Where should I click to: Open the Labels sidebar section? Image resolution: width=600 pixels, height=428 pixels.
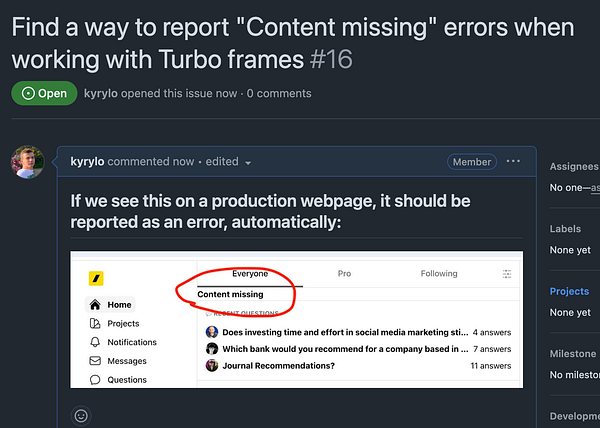(x=565, y=229)
